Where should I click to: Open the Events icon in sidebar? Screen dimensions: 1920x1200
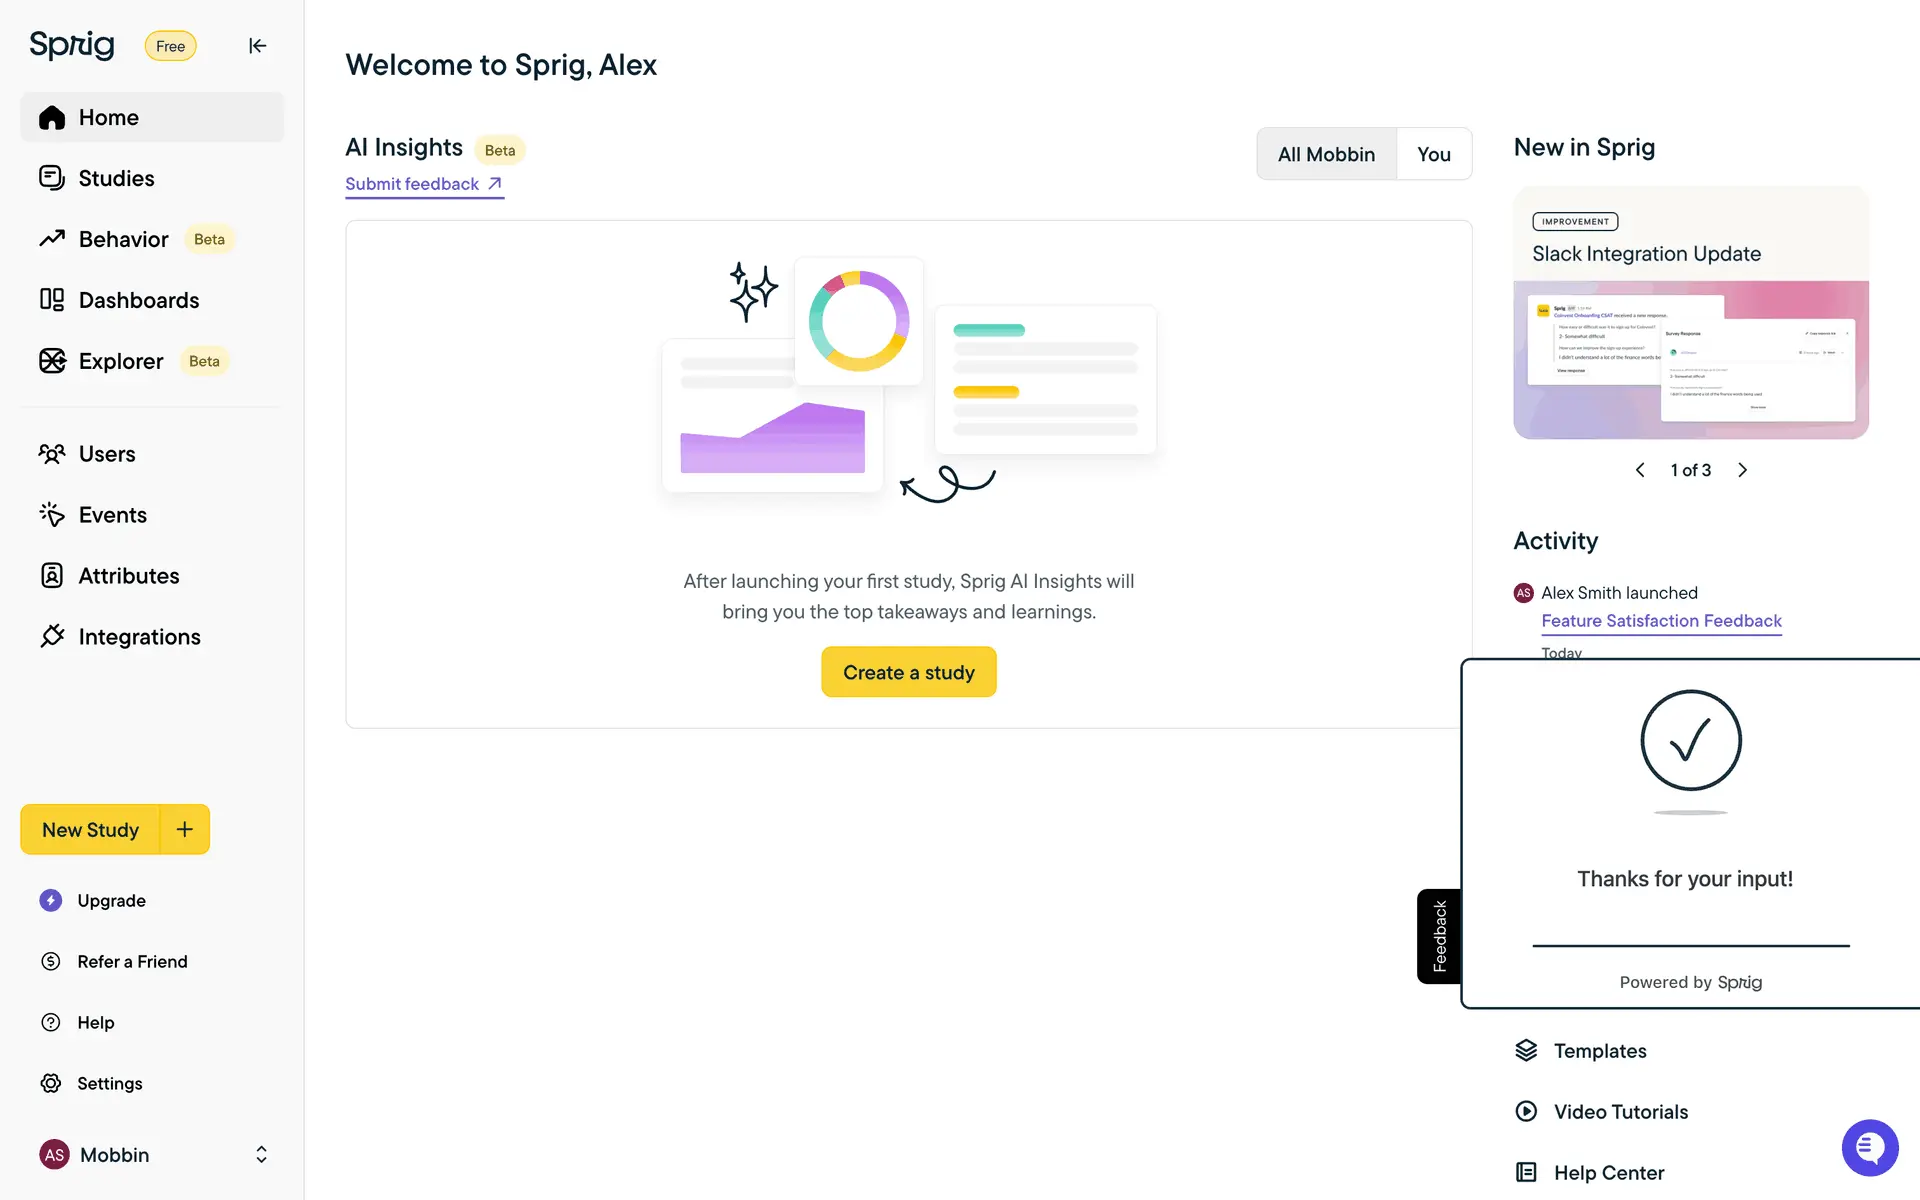tap(52, 515)
